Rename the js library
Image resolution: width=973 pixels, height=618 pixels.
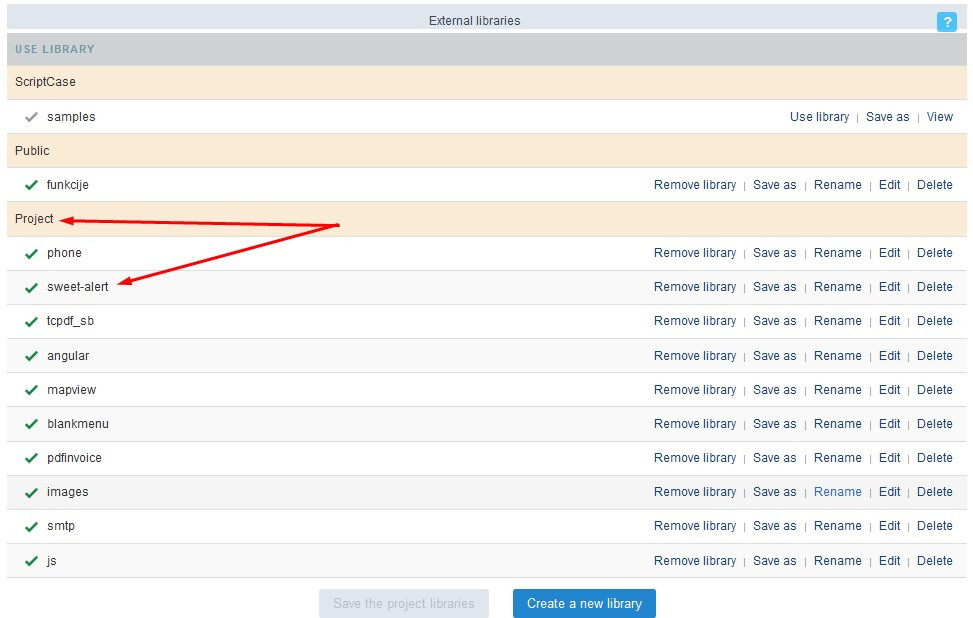click(838, 561)
